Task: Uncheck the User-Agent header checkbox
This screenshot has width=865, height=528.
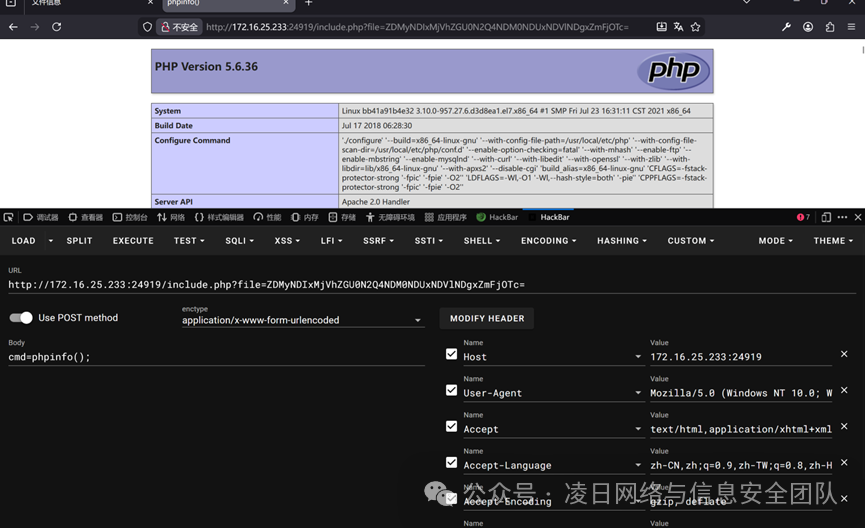Action: [x=451, y=390]
